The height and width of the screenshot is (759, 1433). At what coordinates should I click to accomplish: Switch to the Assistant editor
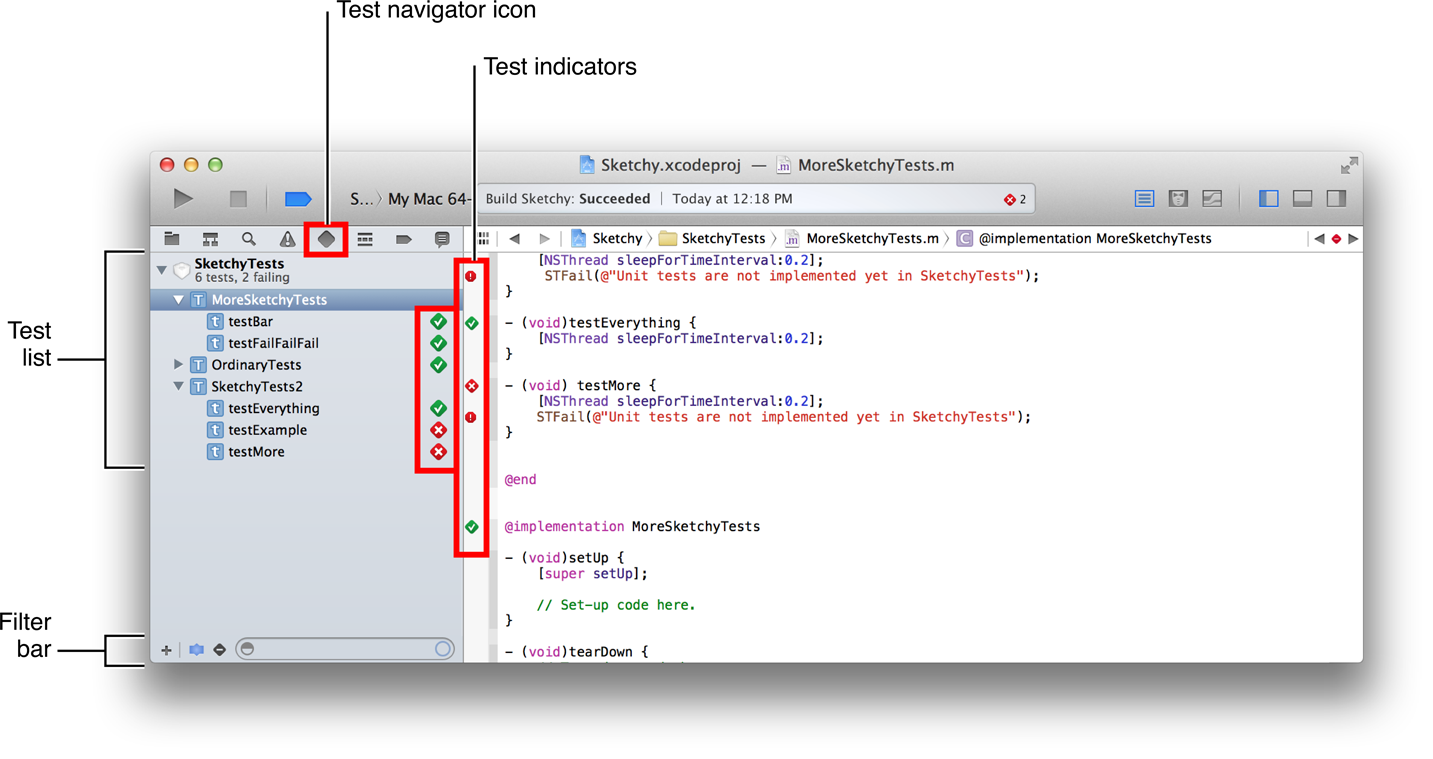tap(1178, 199)
